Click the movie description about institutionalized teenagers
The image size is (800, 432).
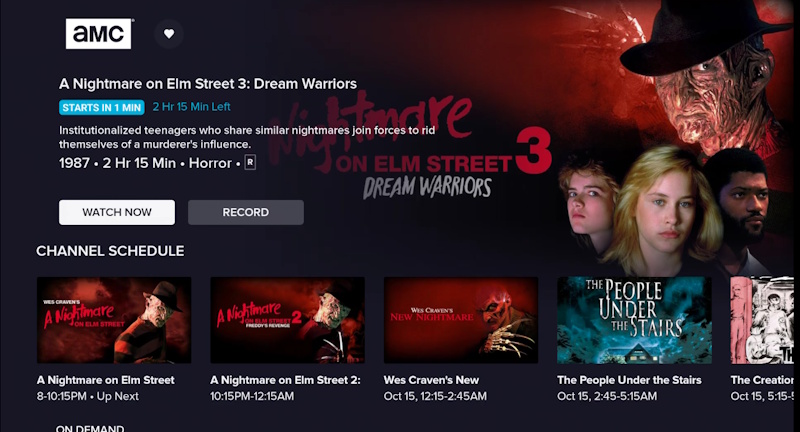pyautogui.click(x=249, y=137)
